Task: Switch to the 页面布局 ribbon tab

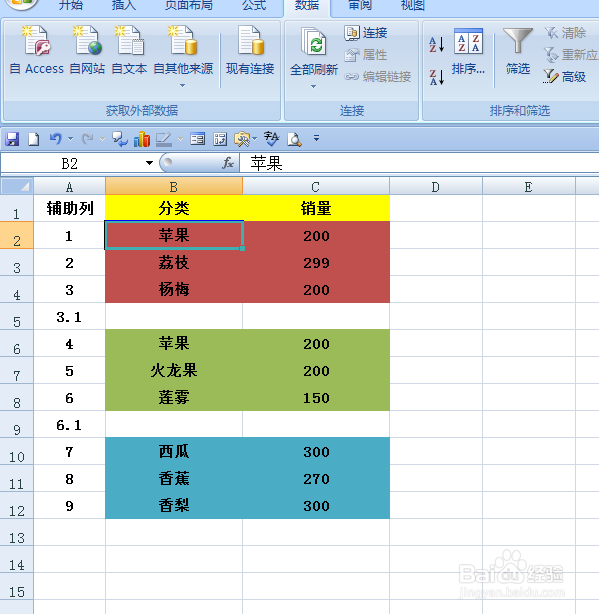Action: coord(189,5)
